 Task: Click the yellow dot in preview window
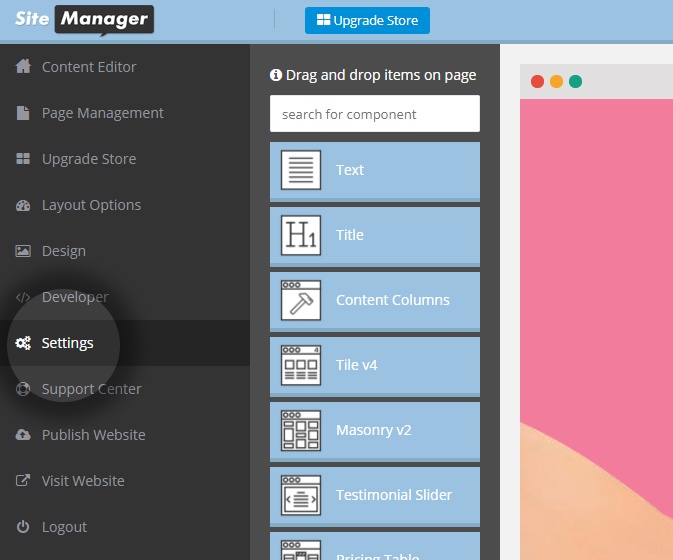click(x=556, y=82)
